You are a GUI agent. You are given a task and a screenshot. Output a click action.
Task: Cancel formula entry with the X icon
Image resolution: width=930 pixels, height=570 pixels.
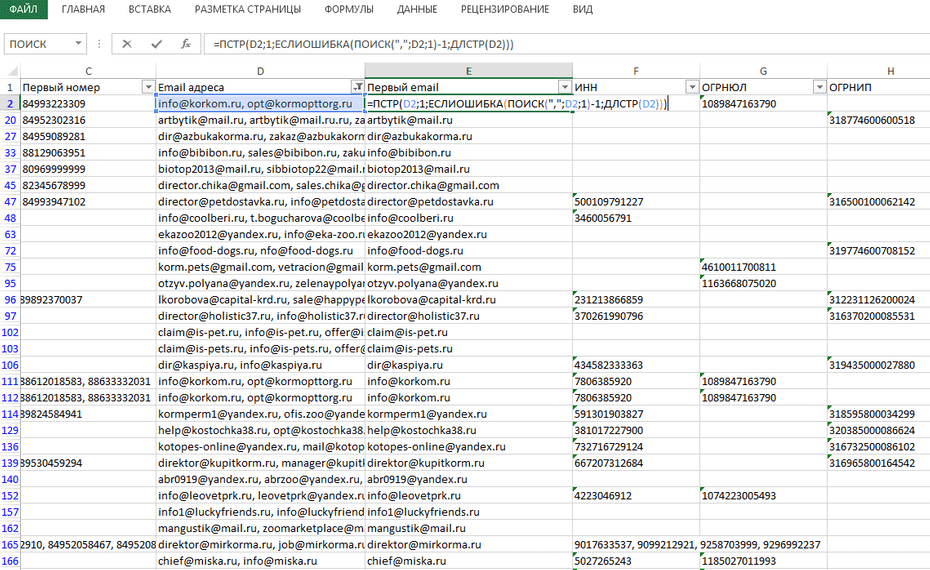pos(126,44)
